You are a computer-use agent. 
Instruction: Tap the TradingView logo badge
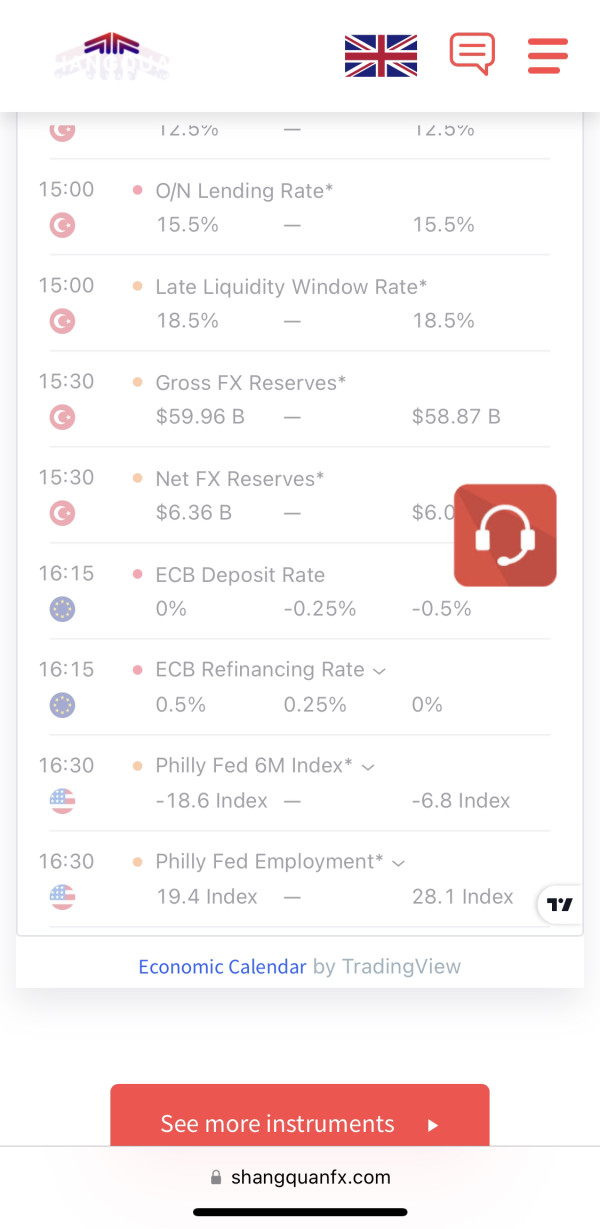pos(560,904)
